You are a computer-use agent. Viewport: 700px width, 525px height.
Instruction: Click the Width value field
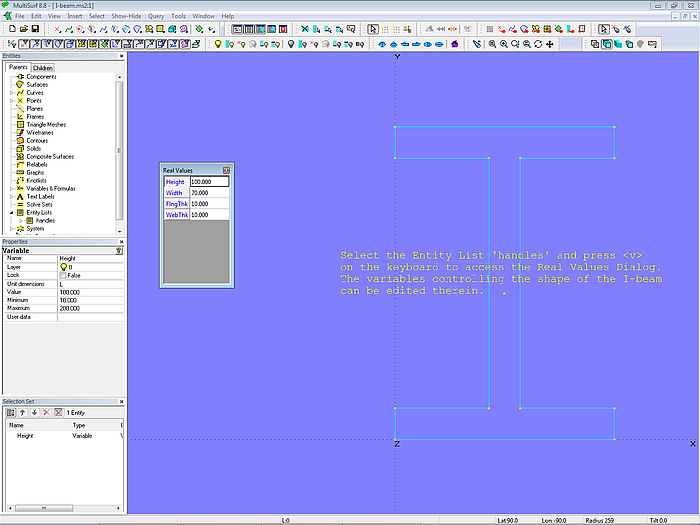click(x=209, y=193)
